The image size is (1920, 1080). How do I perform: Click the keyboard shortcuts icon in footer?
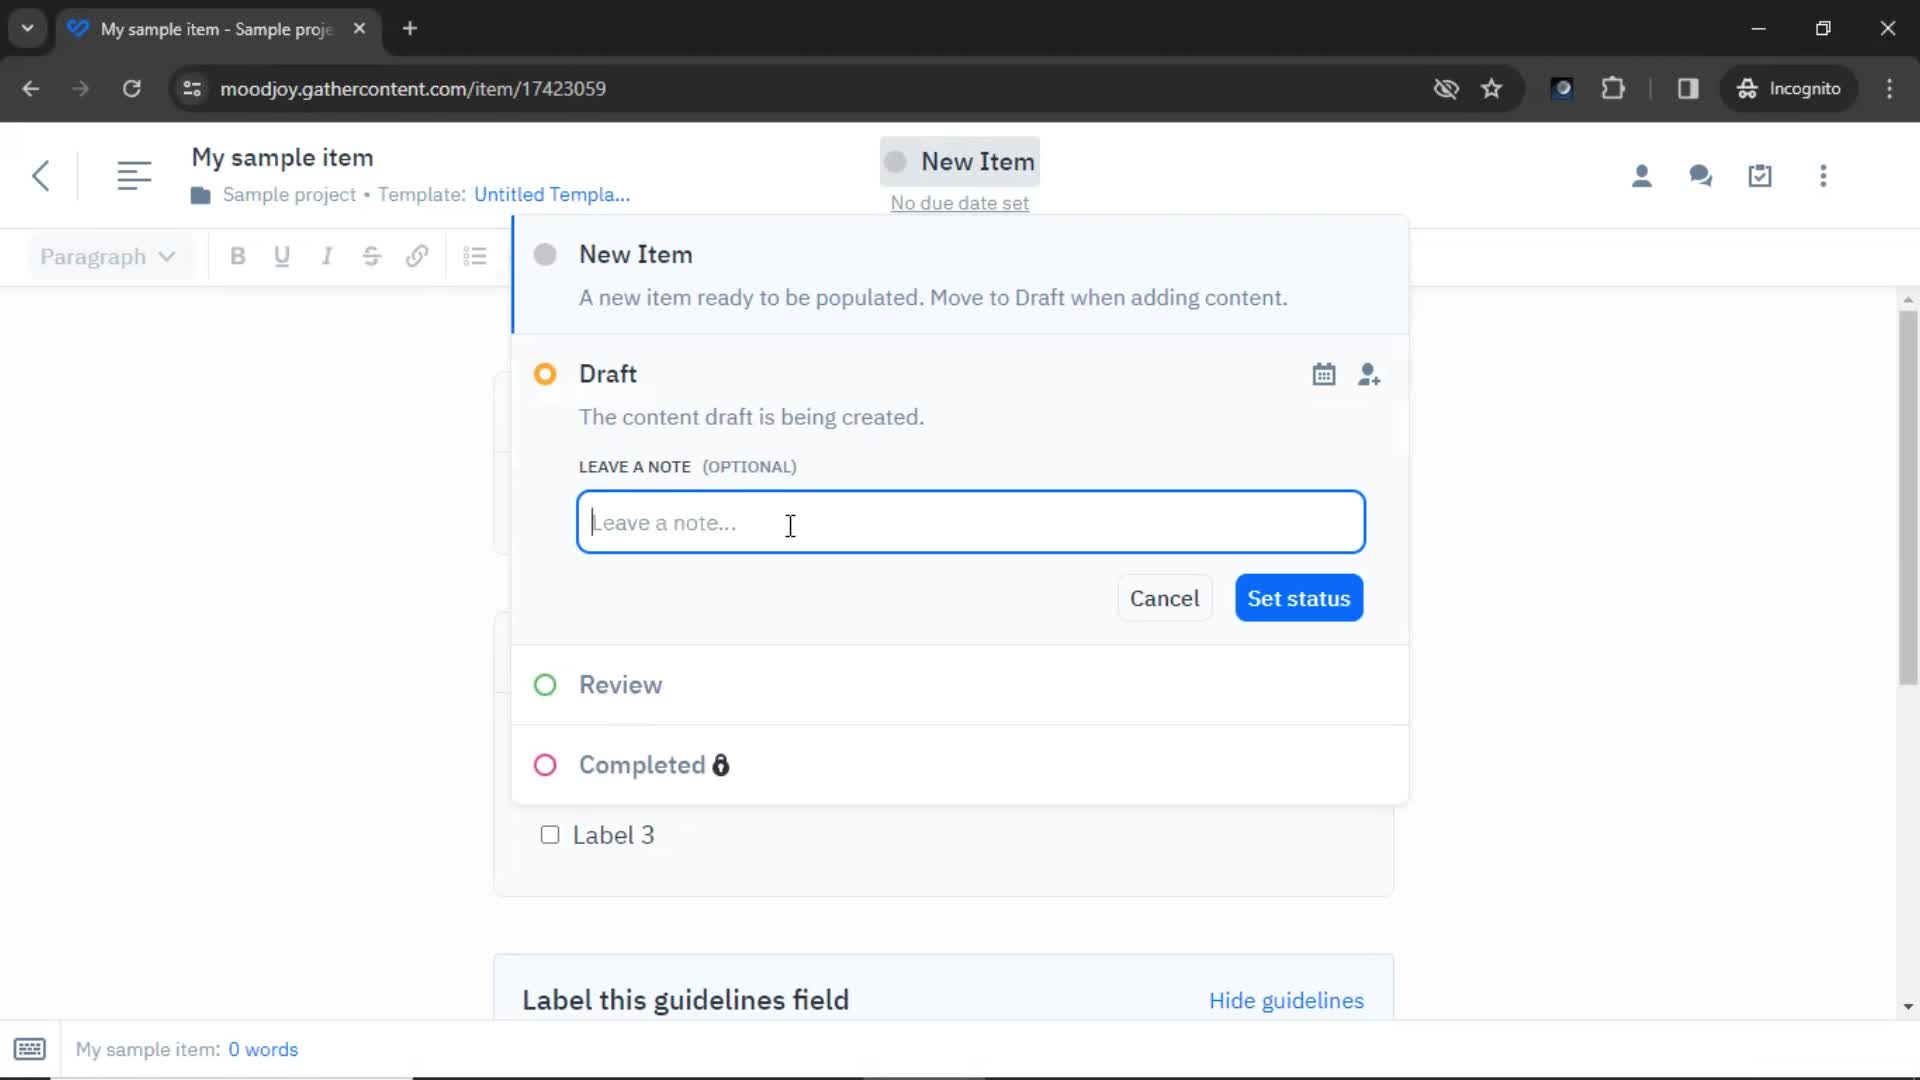30,1049
